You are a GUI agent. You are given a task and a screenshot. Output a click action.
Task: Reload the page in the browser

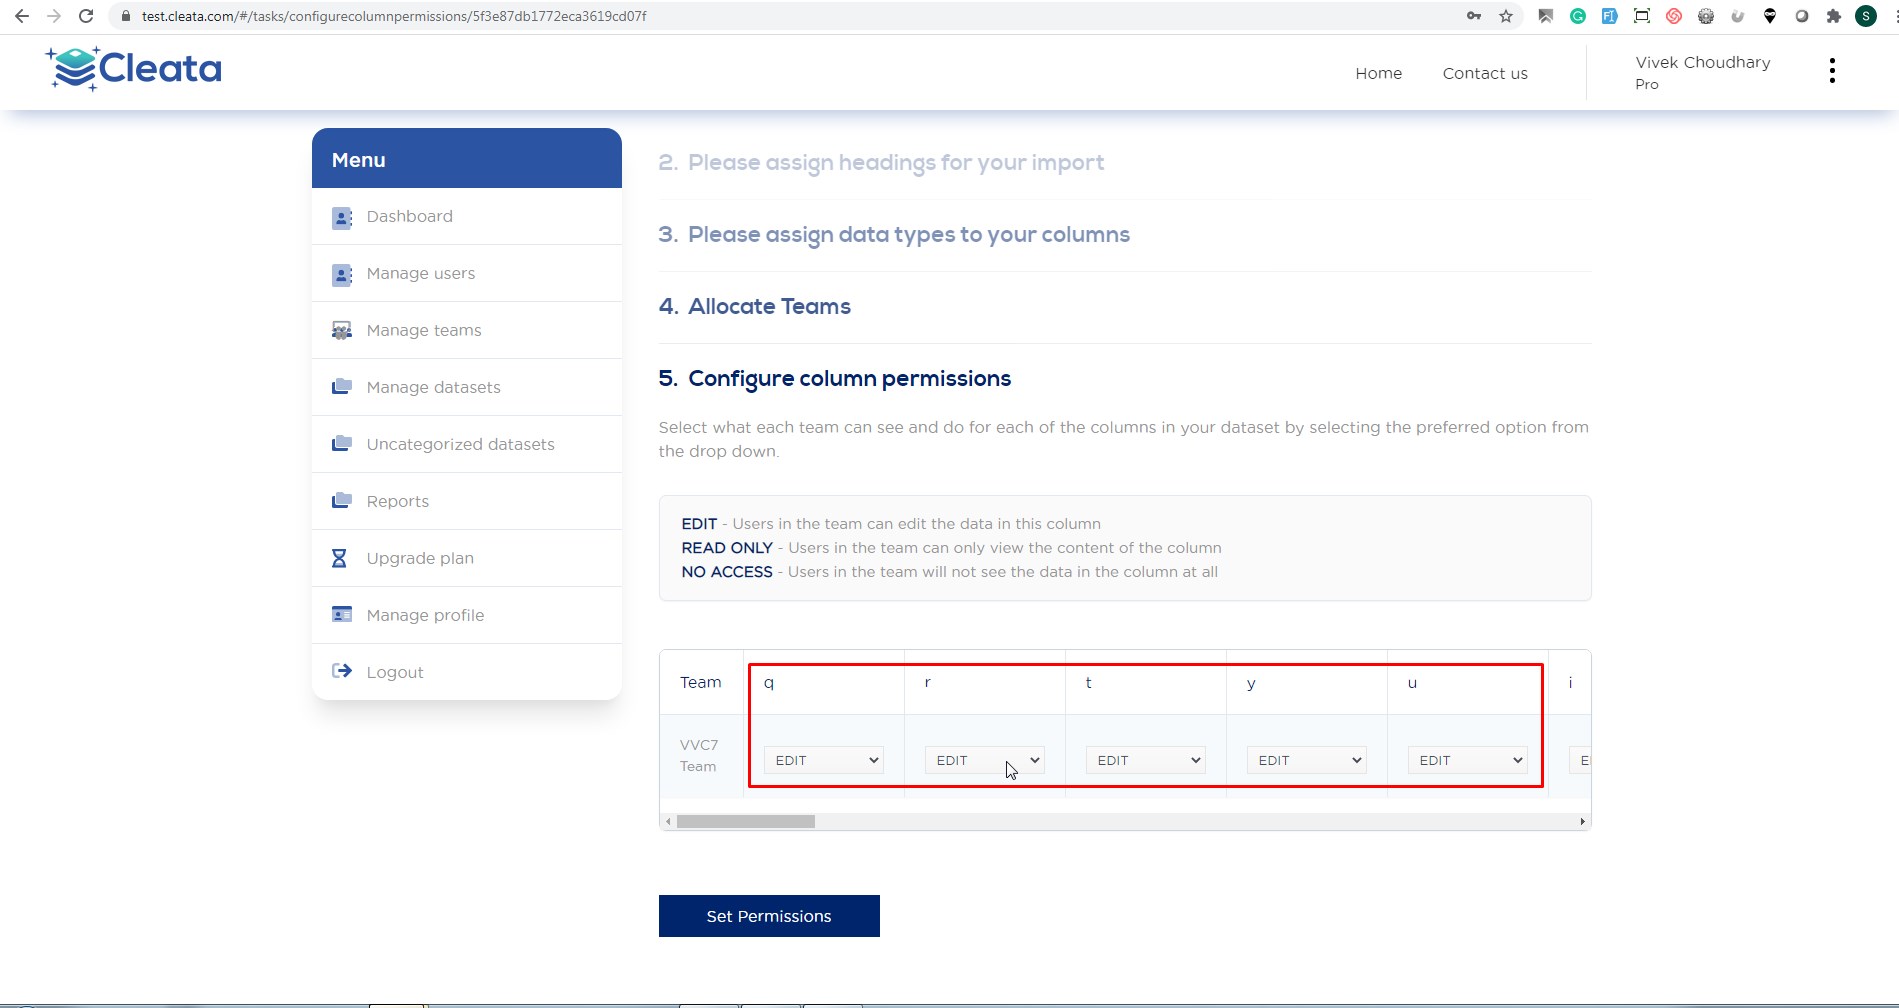[86, 16]
